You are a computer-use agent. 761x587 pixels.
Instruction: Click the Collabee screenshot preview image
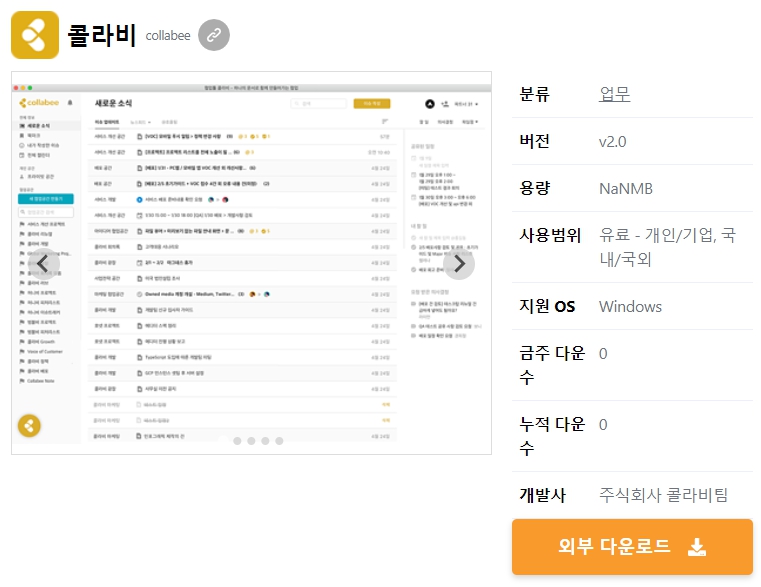click(x=251, y=263)
